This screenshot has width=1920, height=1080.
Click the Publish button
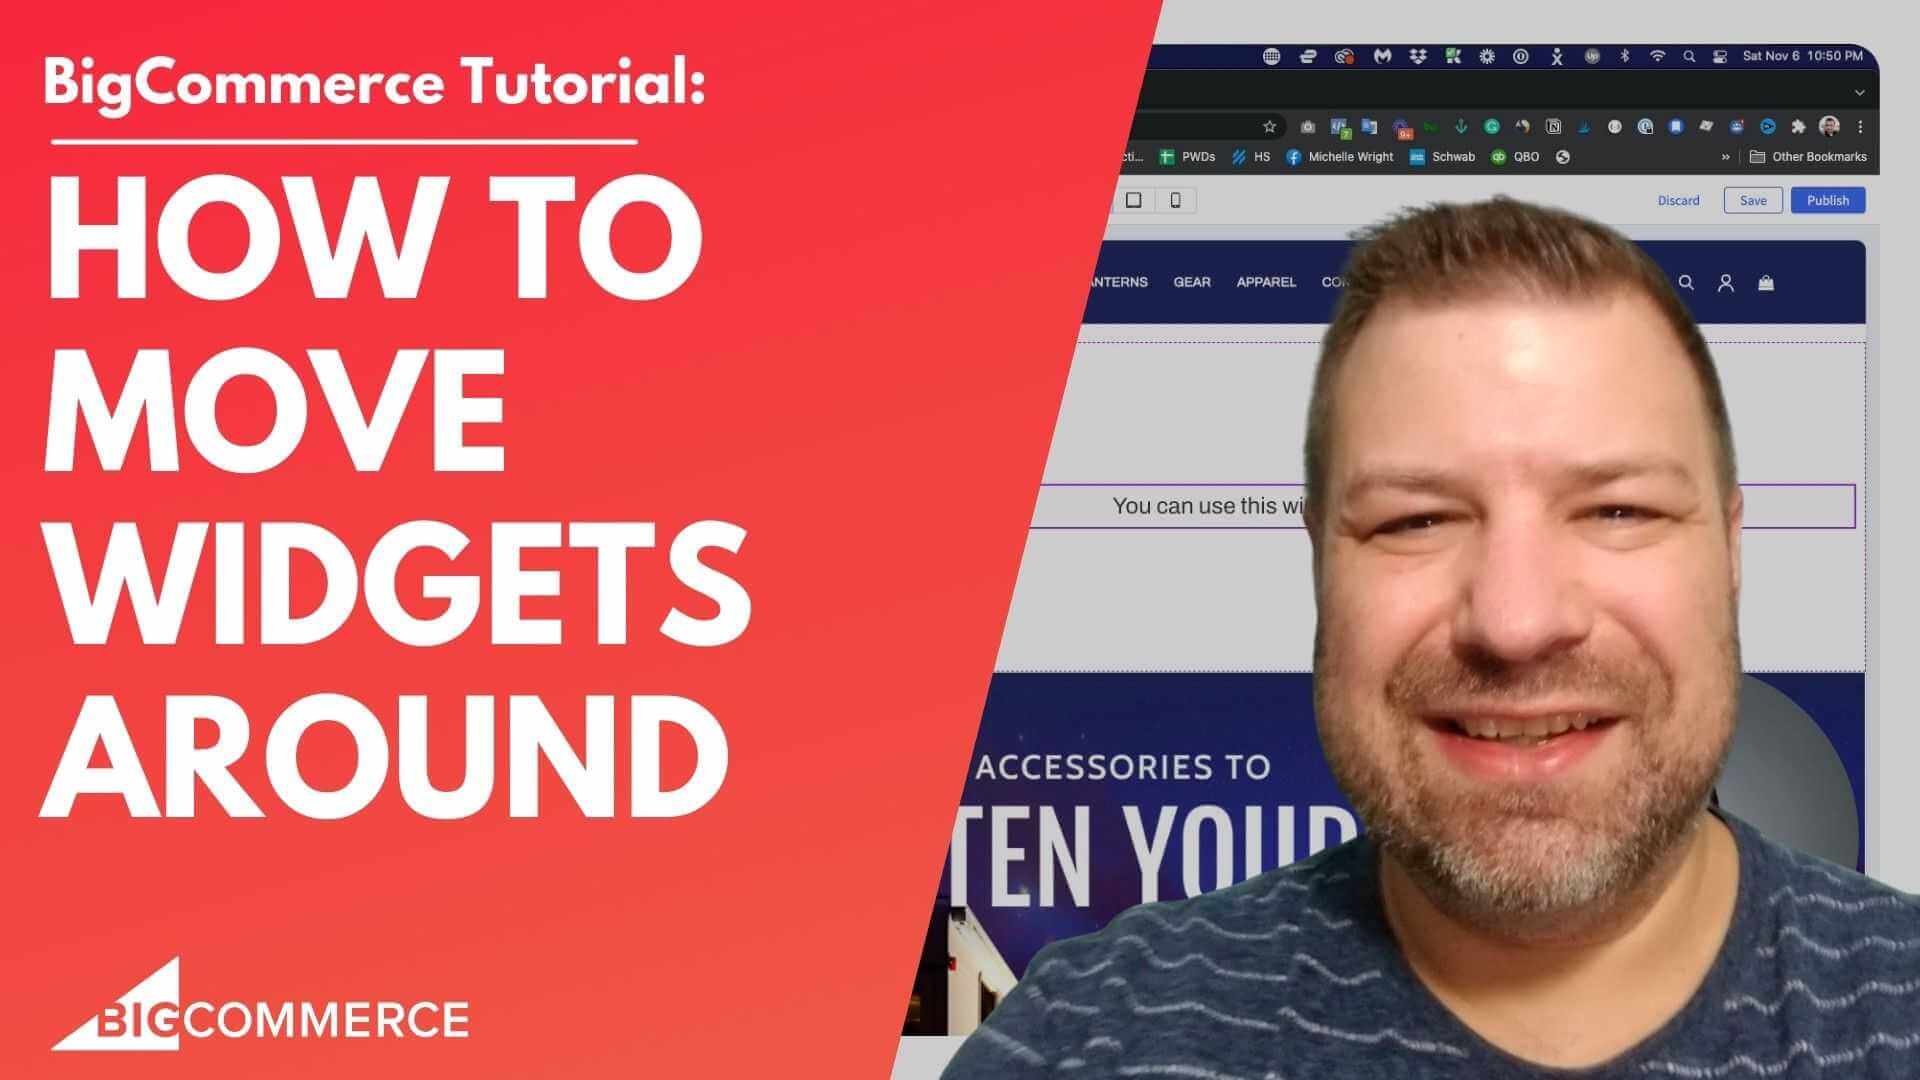coord(1832,200)
